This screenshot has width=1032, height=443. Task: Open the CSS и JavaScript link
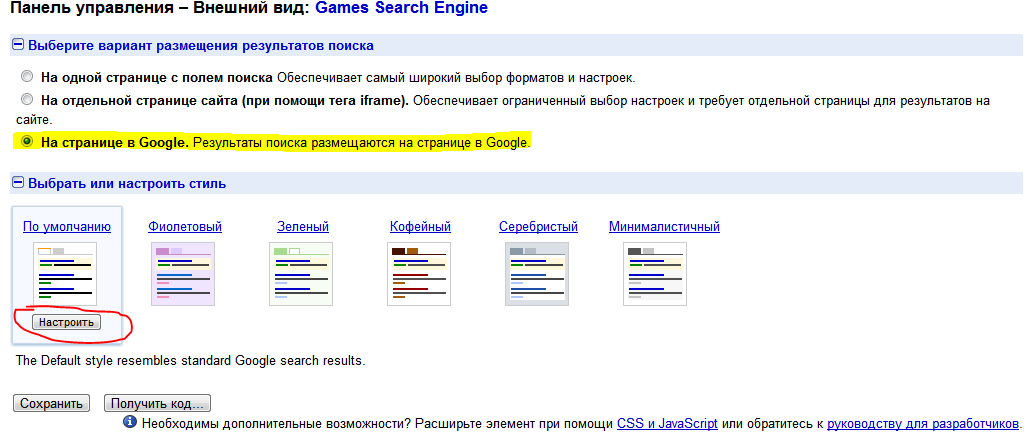(x=667, y=423)
